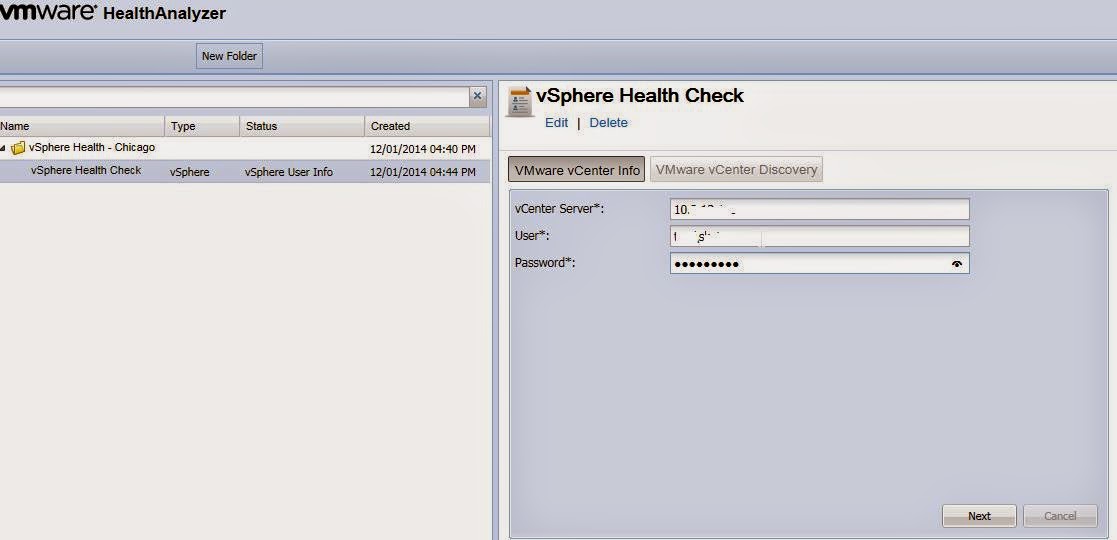Select the vSphere Health - Chicago folder row
The width and height of the screenshot is (1117, 540).
(x=244, y=148)
